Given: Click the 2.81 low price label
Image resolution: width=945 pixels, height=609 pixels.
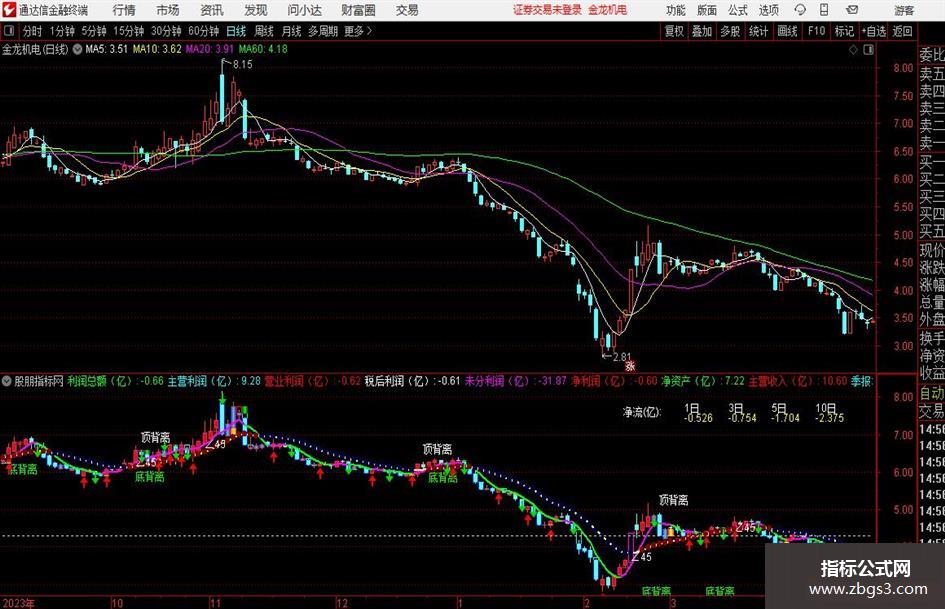Looking at the screenshot, I should coord(621,356).
